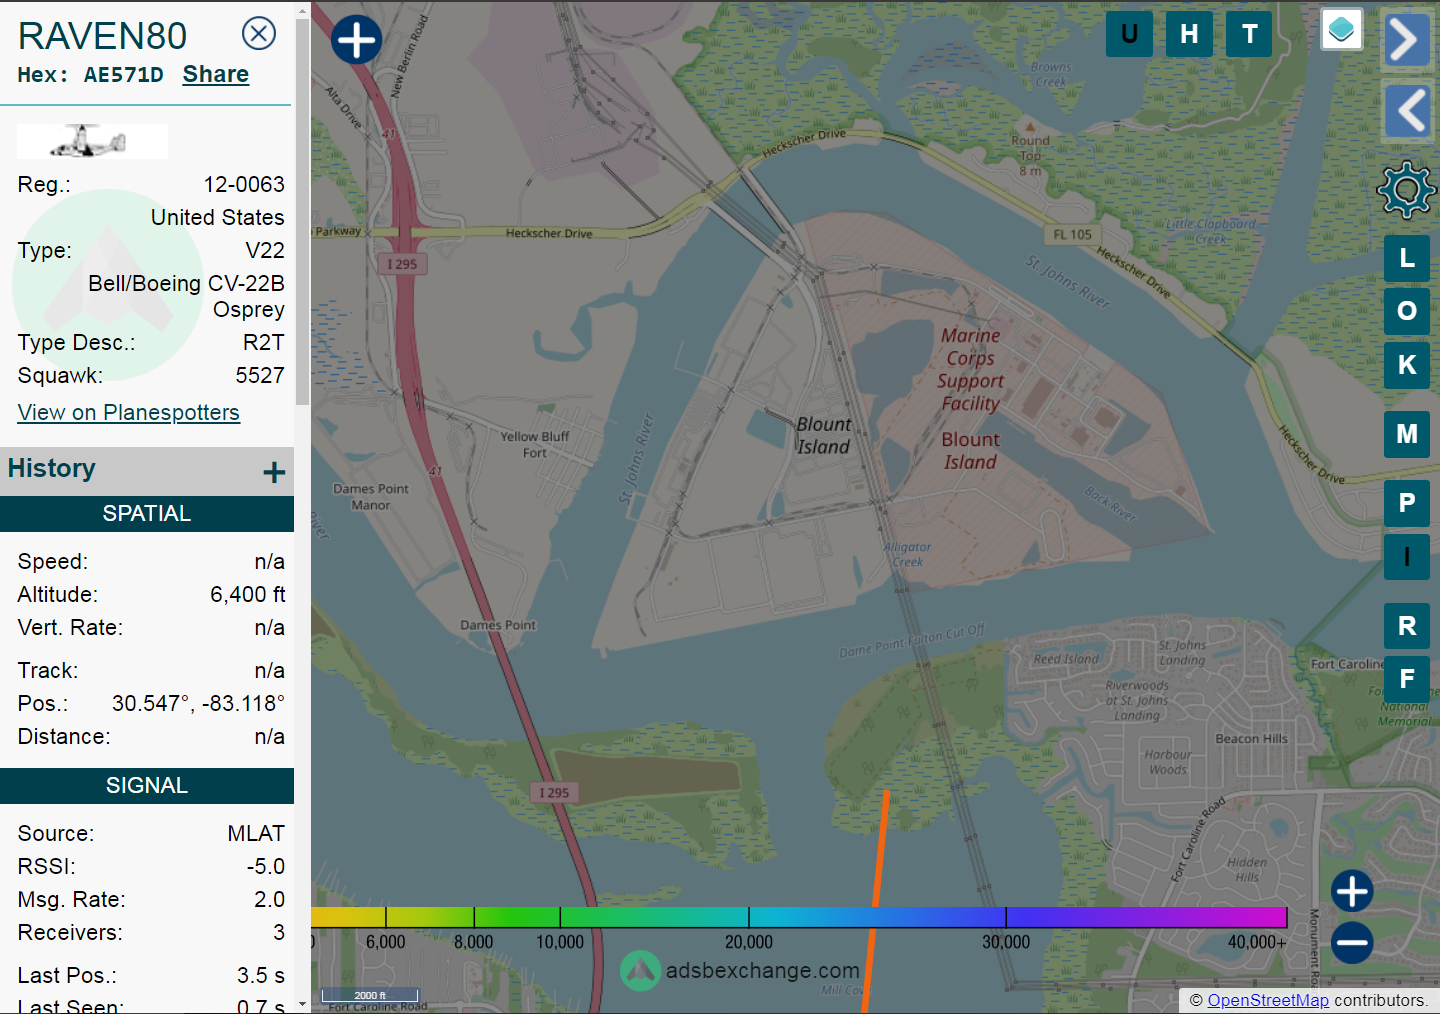Click the Bell/Boeing CV-22B Osprey text

(186, 296)
